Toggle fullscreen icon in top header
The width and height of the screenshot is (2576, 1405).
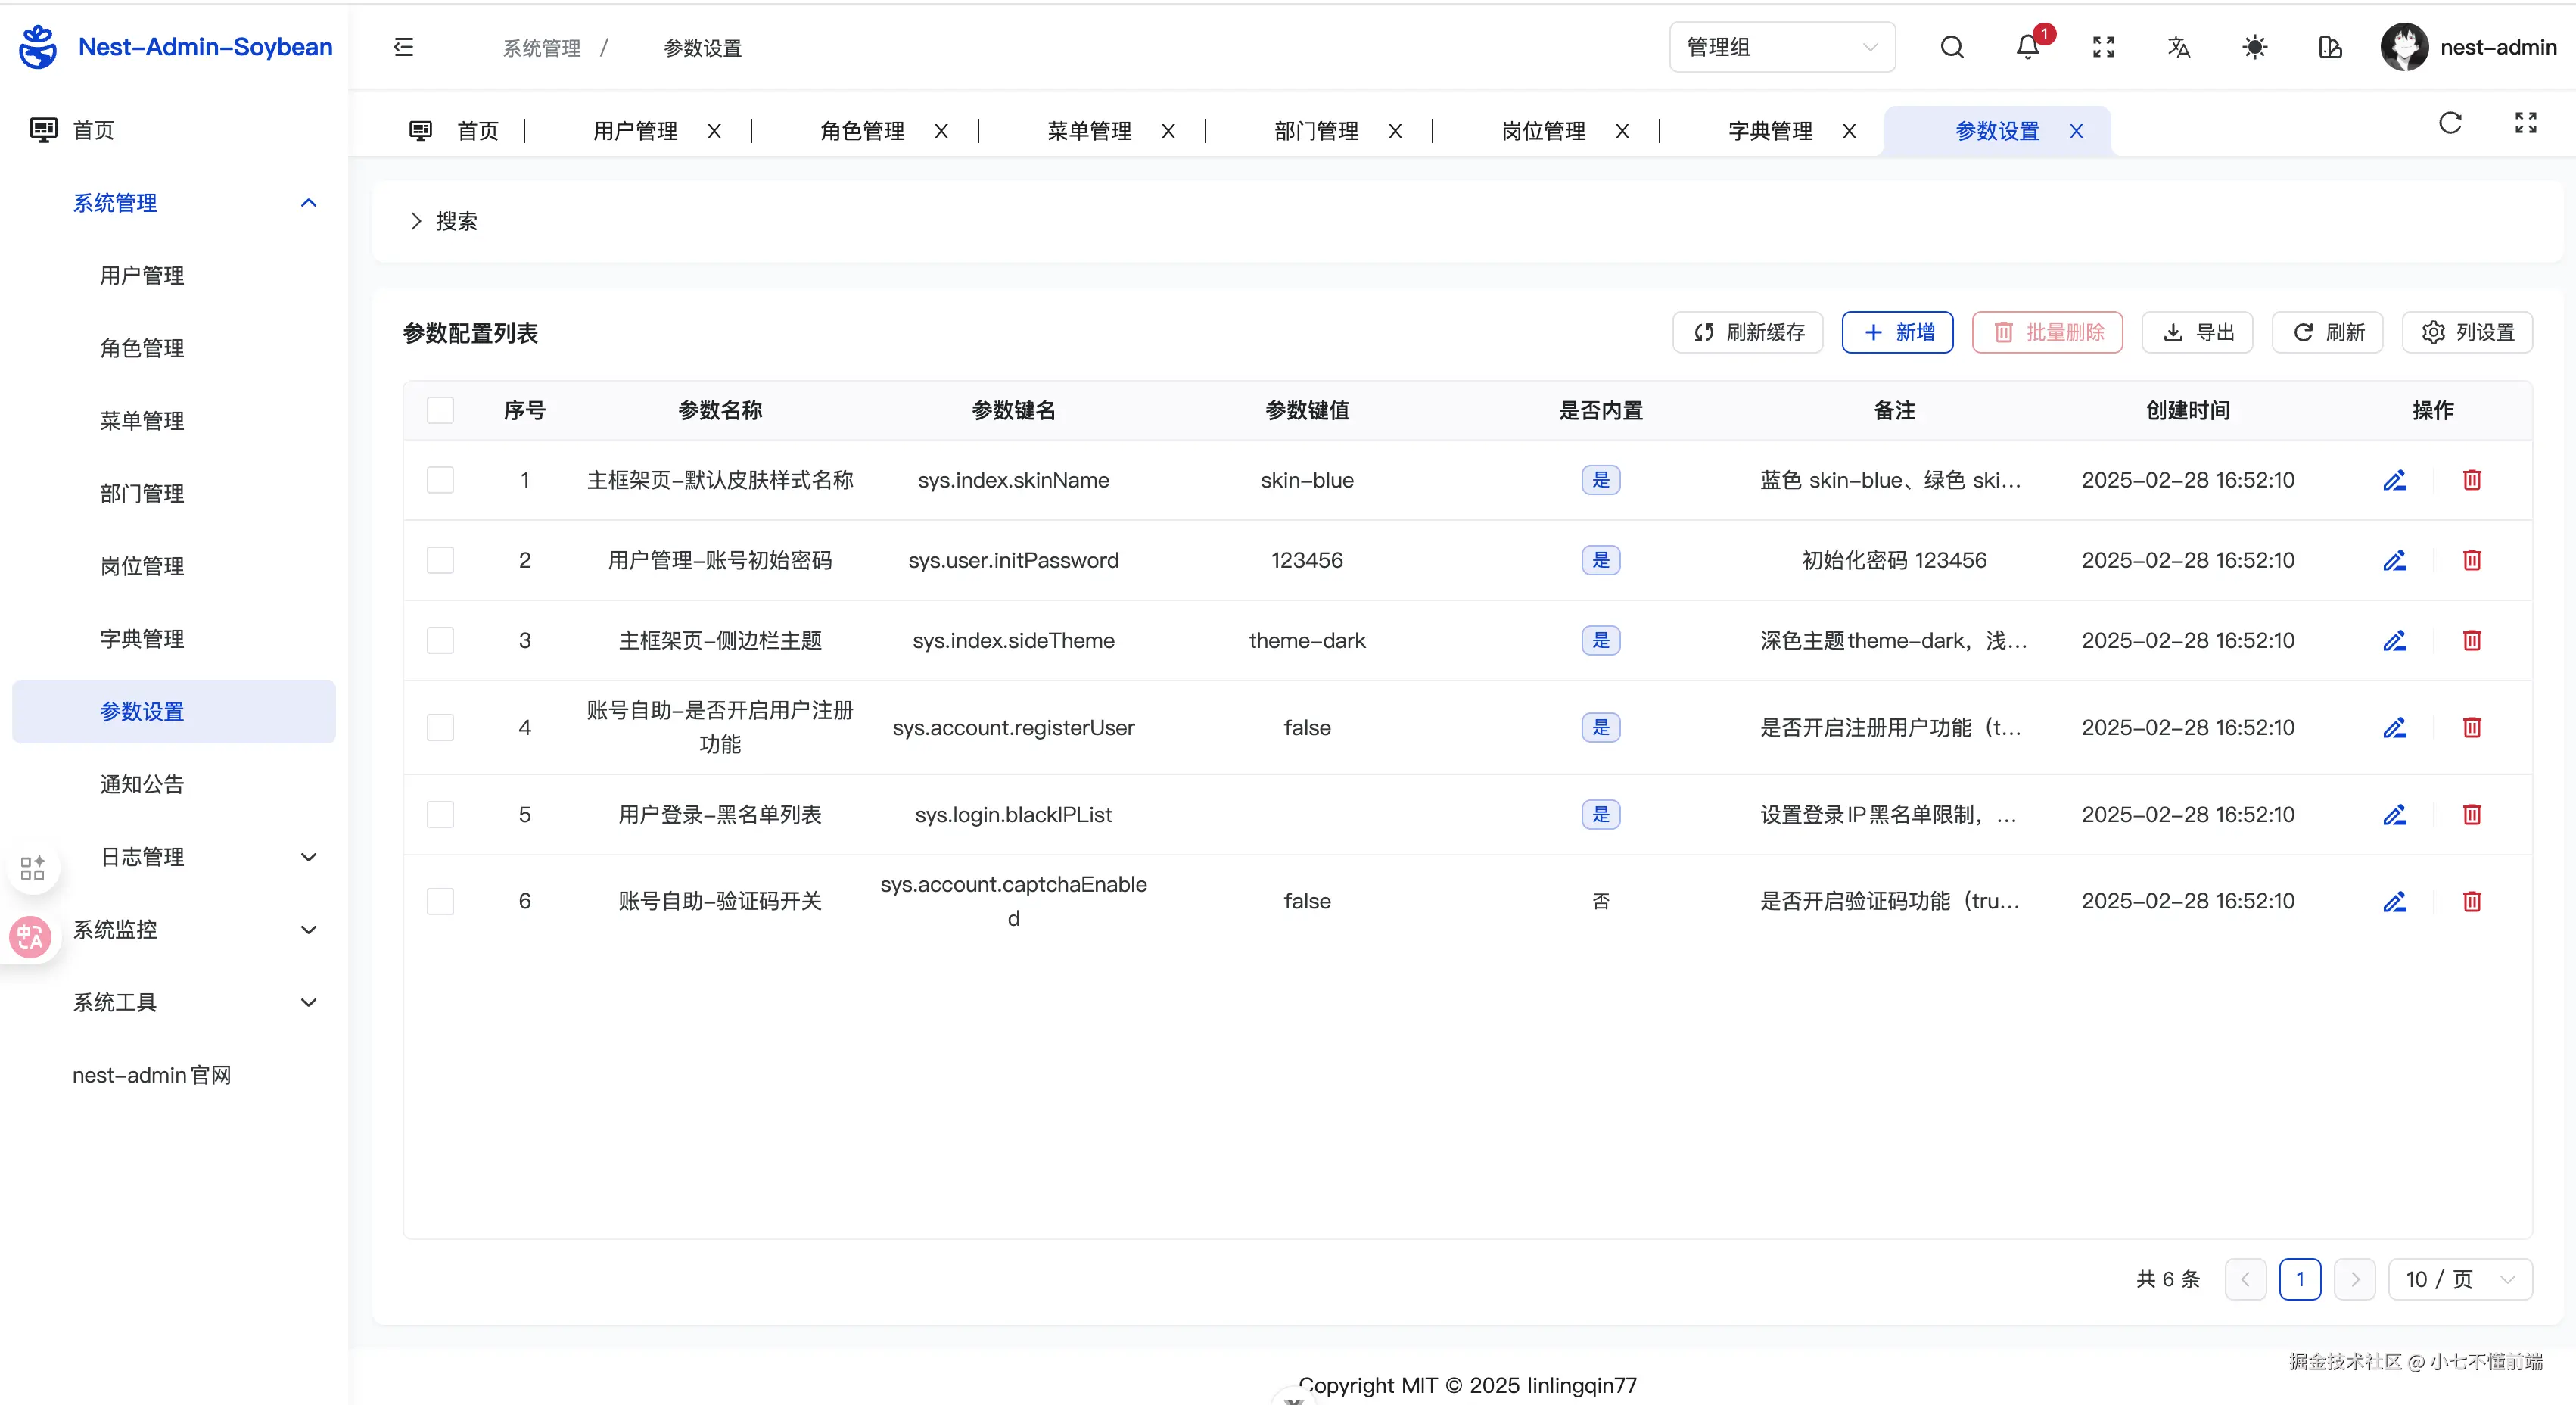pyautogui.click(x=2103, y=47)
